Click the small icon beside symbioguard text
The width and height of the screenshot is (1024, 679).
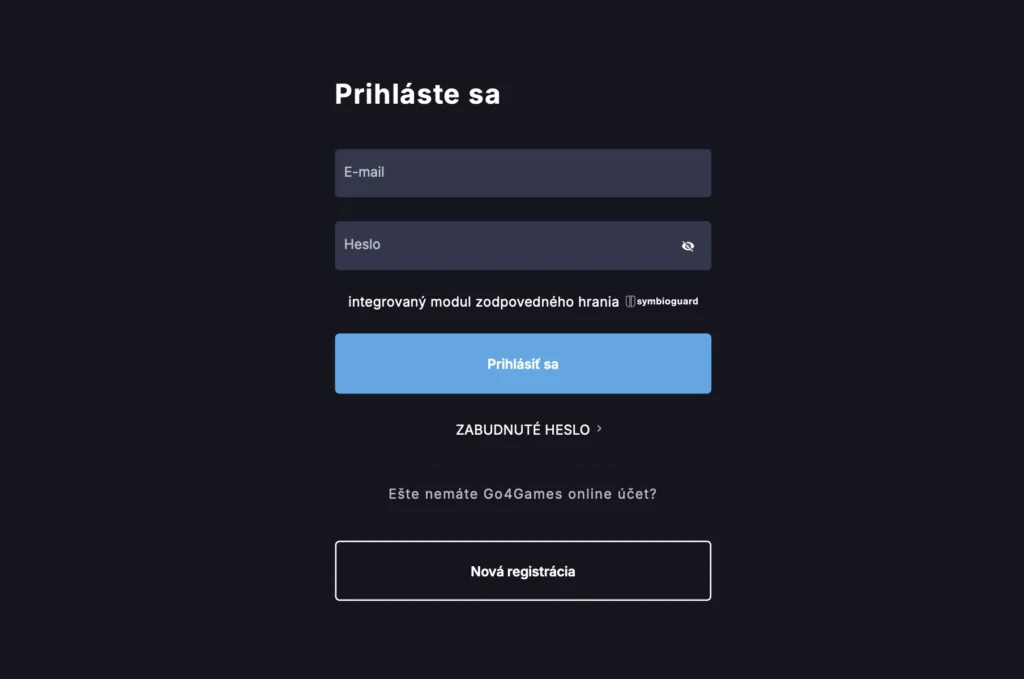(631, 300)
